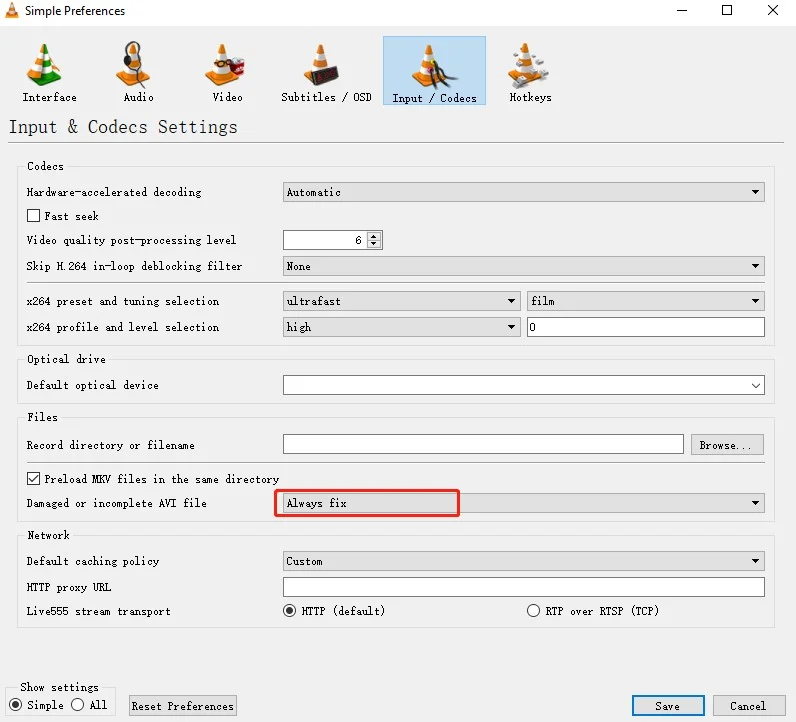Select RTP over RTSP (TCP) transport
Screen dimensions: 796x722
pos(533,610)
